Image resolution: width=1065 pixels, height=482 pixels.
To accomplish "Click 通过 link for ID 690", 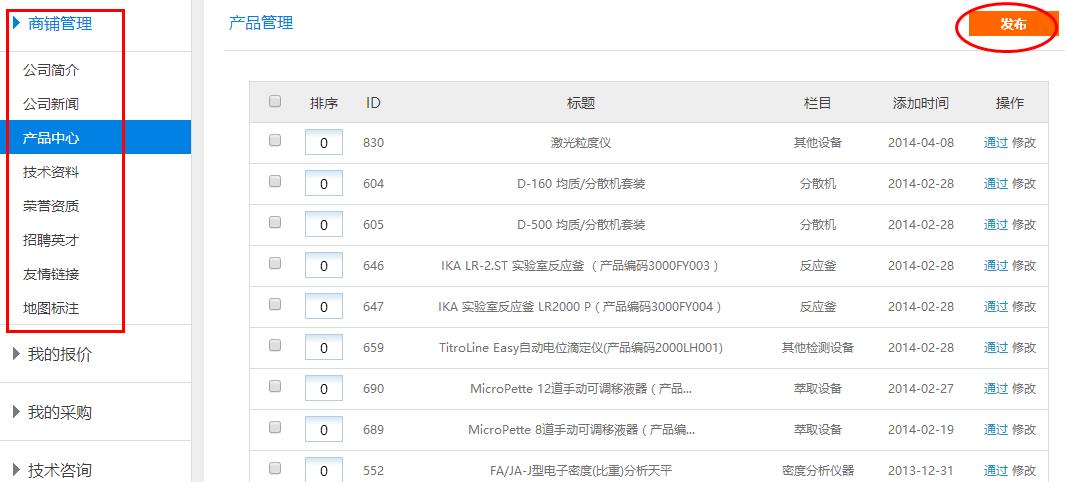I will [x=996, y=388].
